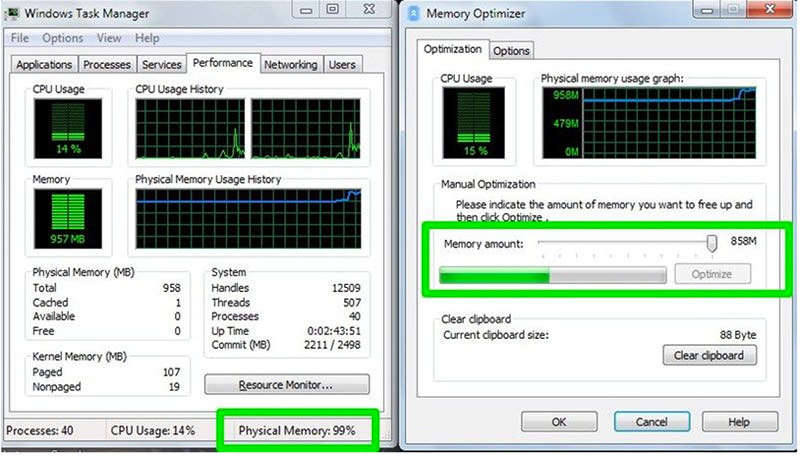
Task: Click the Clear clipboard button
Action: (709, 356)
